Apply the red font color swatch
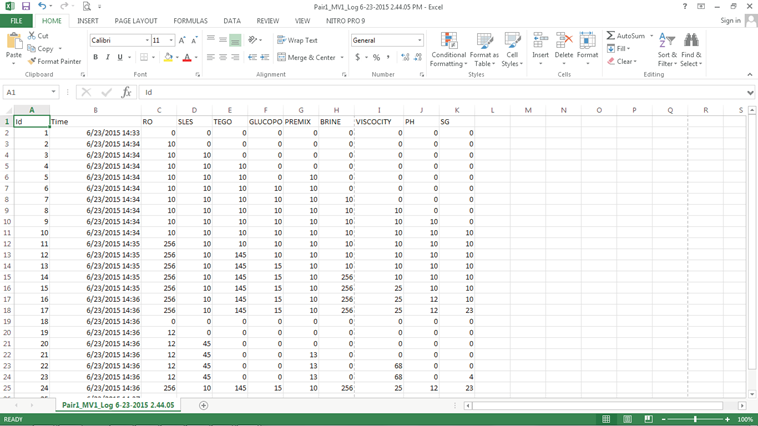Screen dimensions: 758x426 (187, 58)
